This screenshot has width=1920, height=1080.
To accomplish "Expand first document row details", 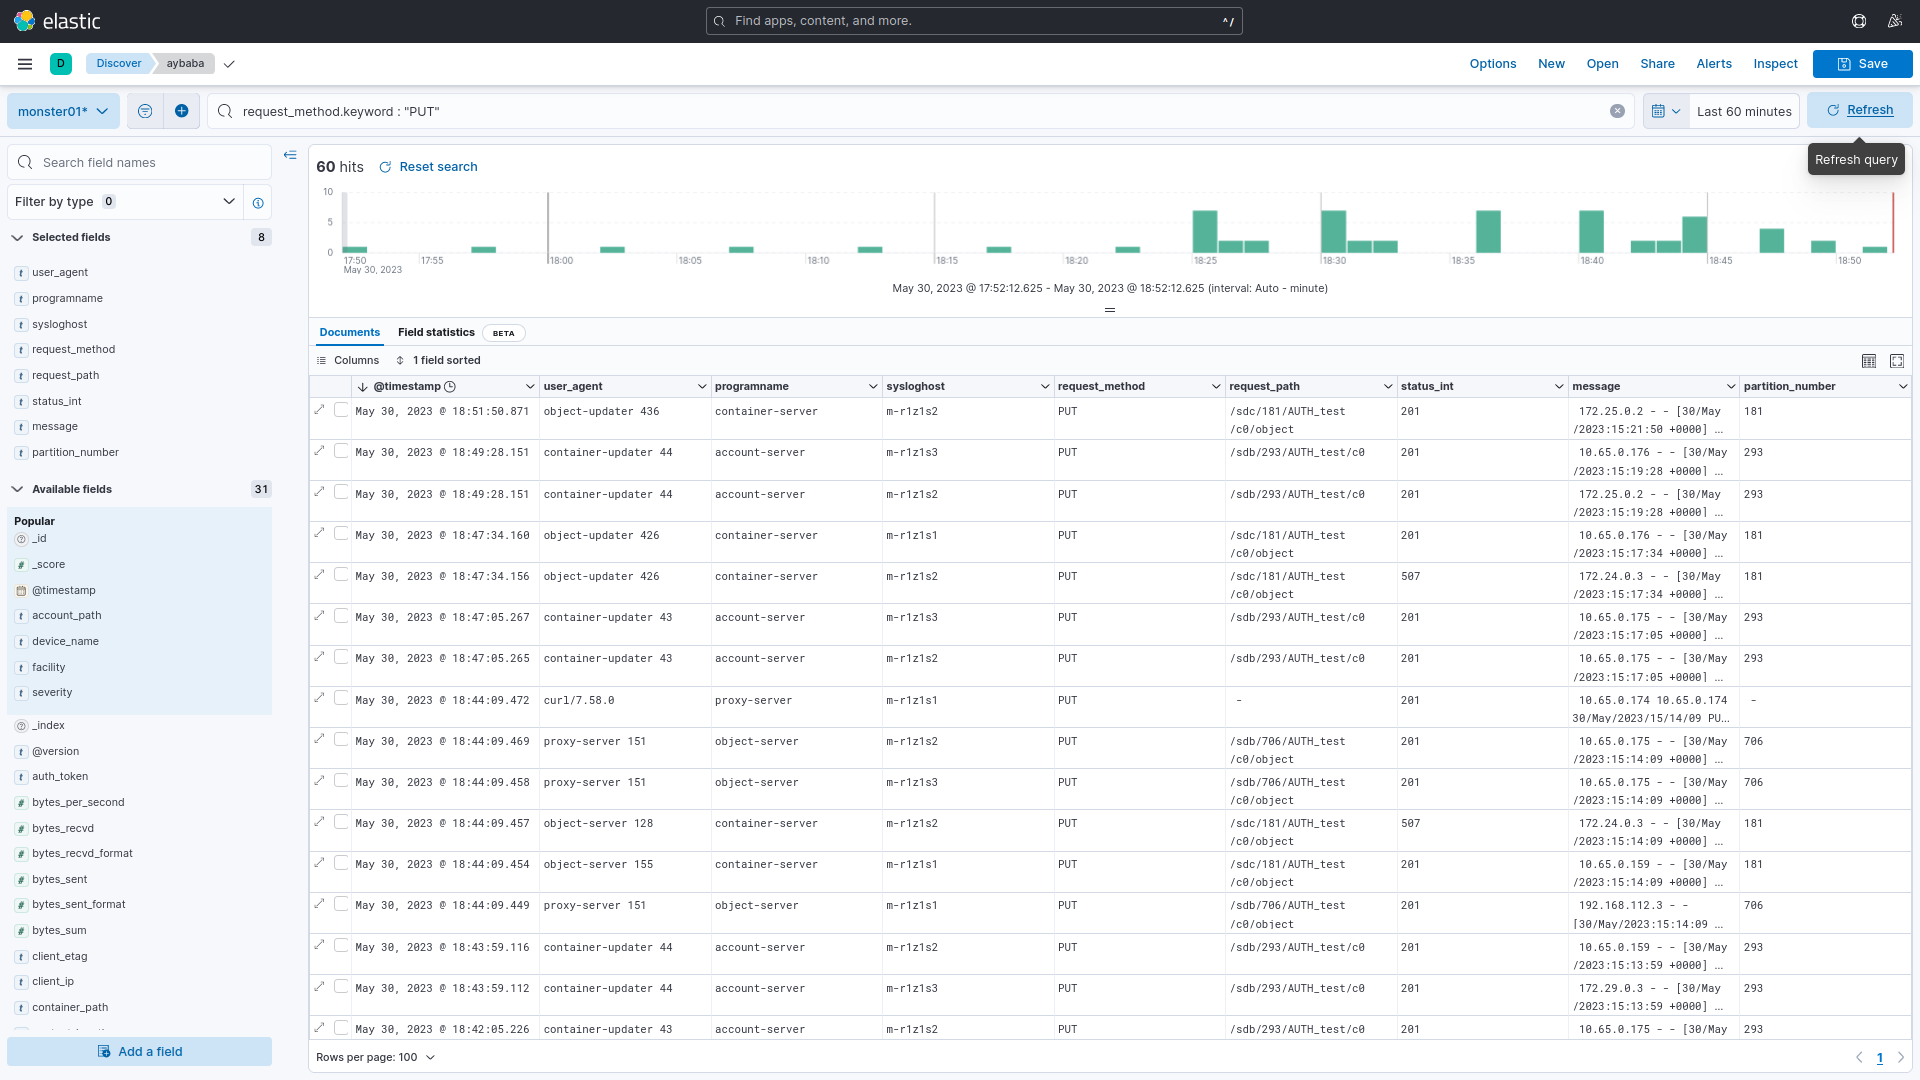I will coord(320,410).
